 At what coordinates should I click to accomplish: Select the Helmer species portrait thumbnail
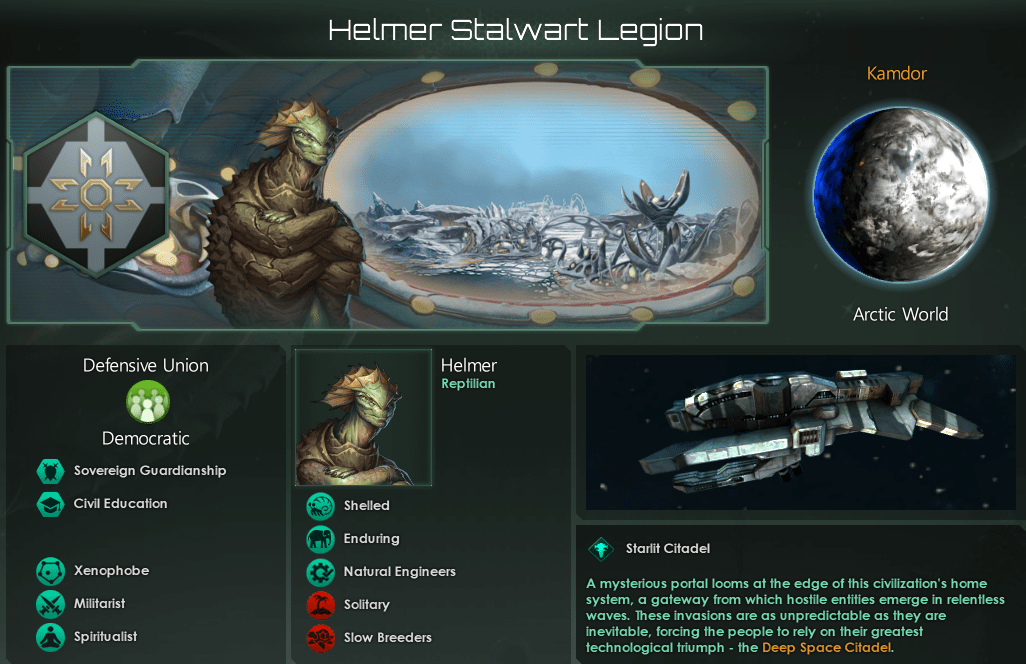(363, 417)
